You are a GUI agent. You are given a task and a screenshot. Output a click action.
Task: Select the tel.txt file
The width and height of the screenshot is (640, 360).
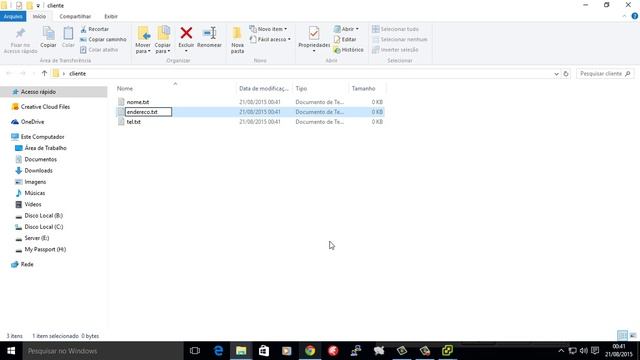pyautogui.click(x=133, y=122)
